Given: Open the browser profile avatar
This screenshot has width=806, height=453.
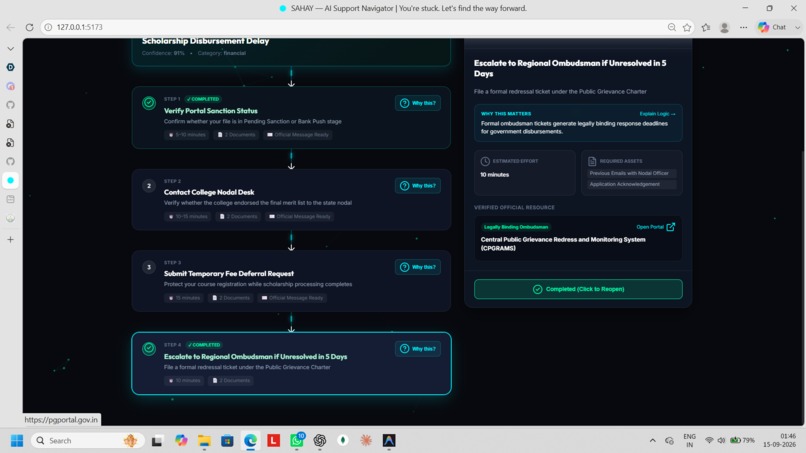Looking at the screenshot, I should pyautogui.click(x=724, y=27).
